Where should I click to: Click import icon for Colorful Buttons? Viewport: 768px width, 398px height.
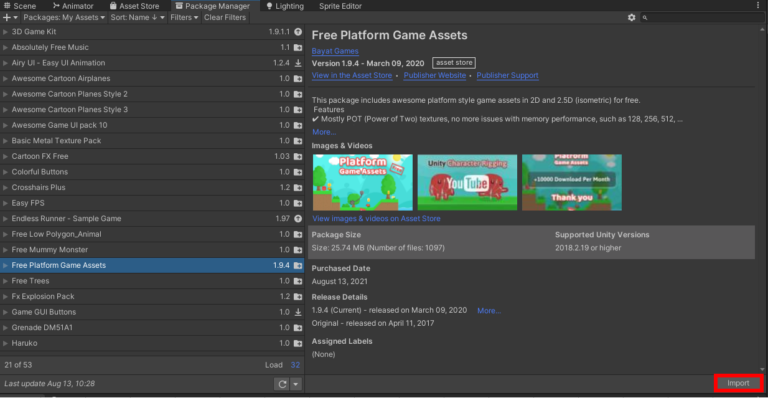[x=298, y=172]
